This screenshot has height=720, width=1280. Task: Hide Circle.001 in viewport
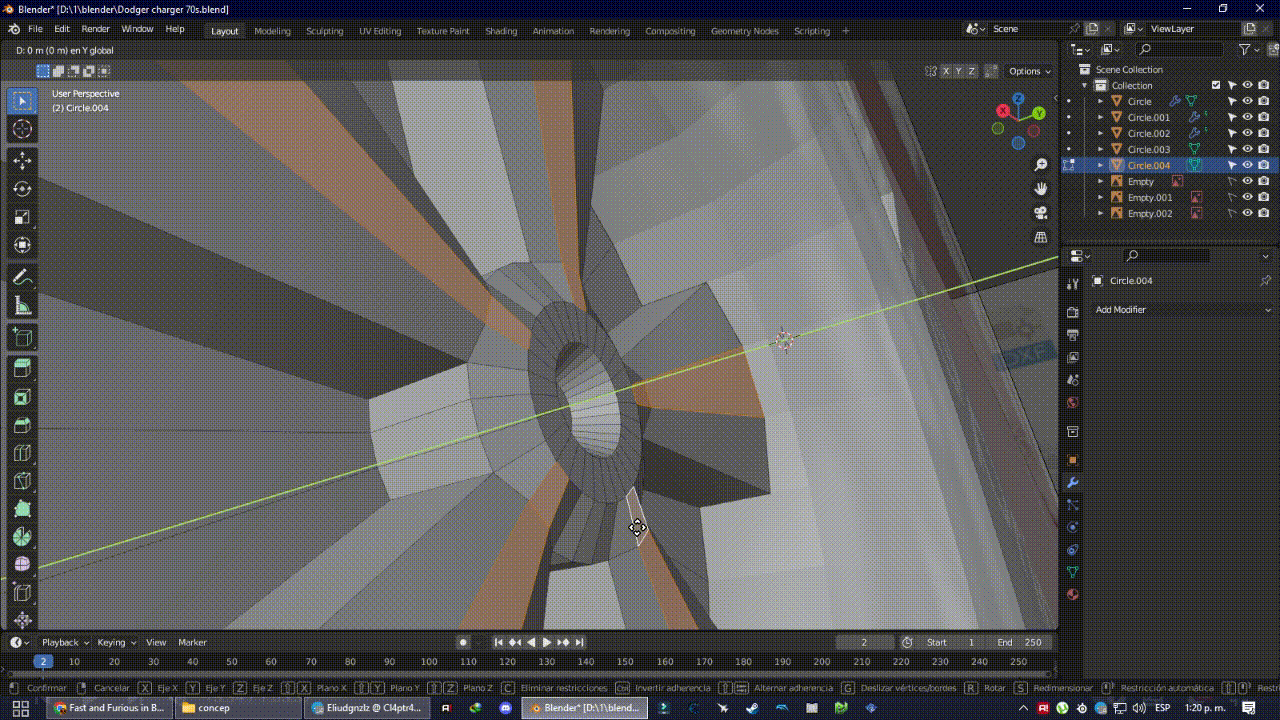coord(1247,117)
